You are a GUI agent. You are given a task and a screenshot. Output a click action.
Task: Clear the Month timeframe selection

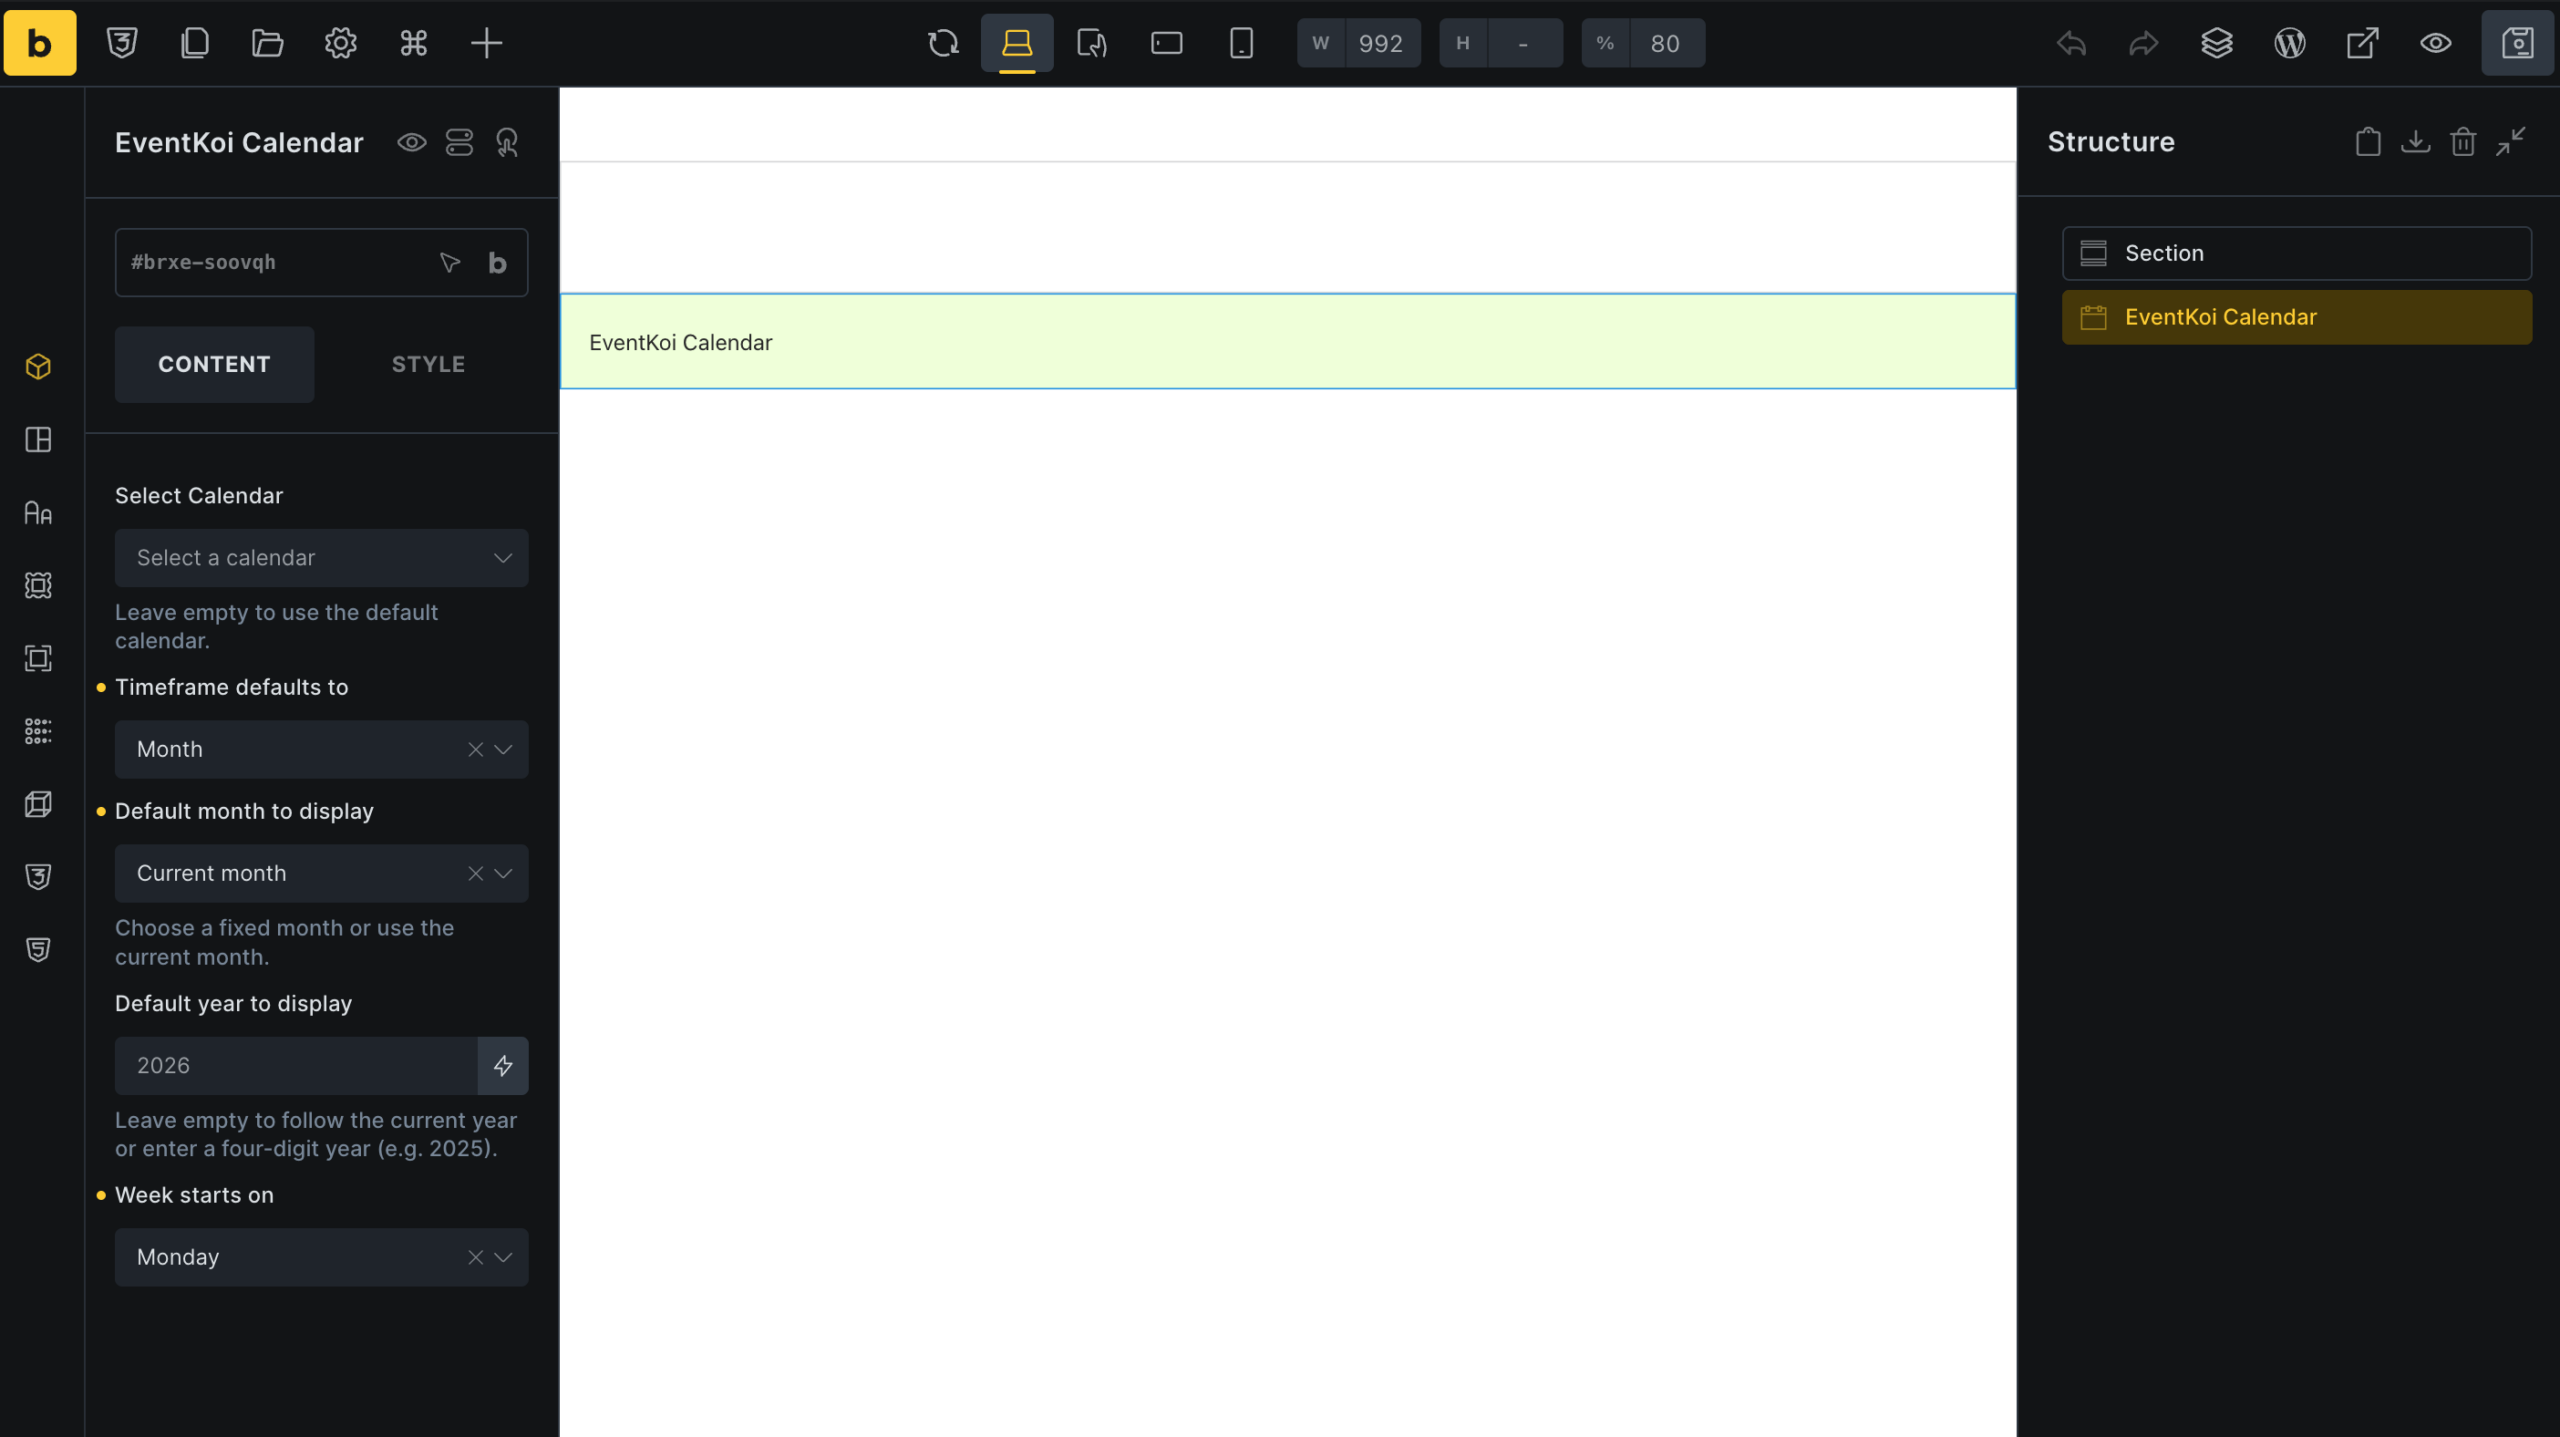[475, 749]
